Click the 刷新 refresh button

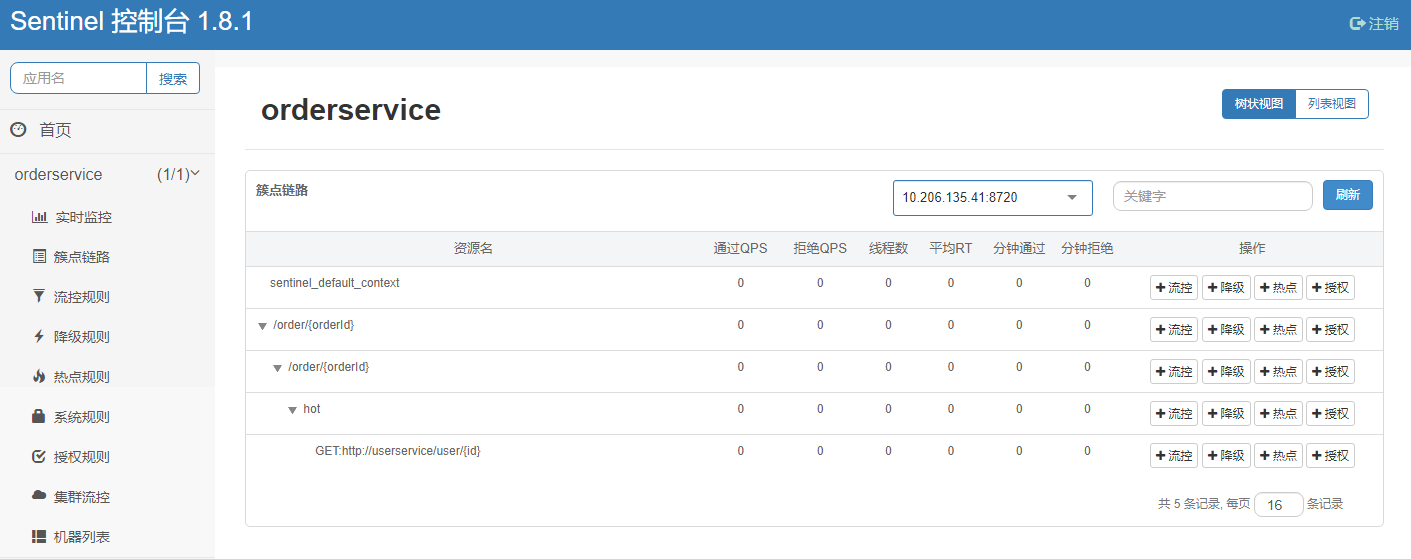tap(1347, 195)
